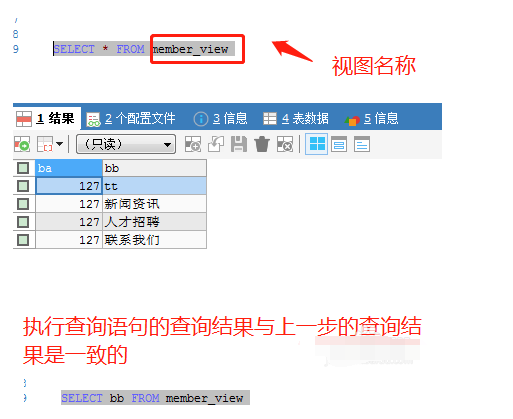Select the 127 cell in the tt row
The width and height of the screenshot is (513, 419).
[69, 186]
